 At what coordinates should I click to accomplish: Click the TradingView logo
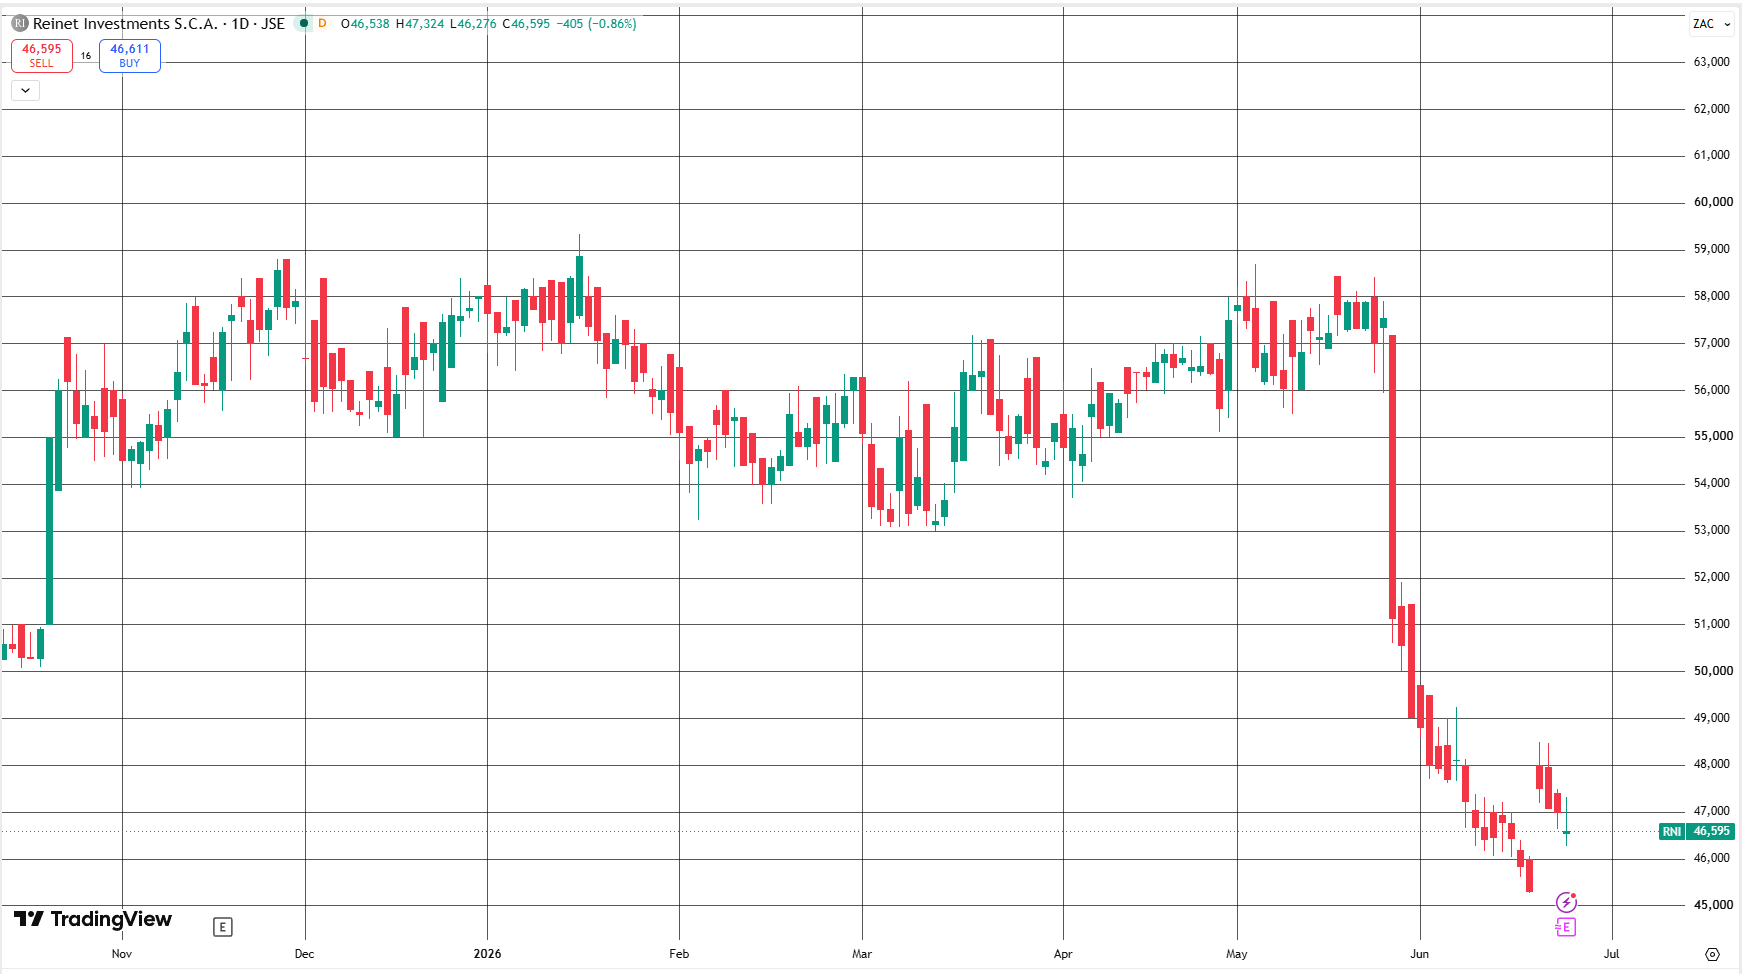pos(93,919)
